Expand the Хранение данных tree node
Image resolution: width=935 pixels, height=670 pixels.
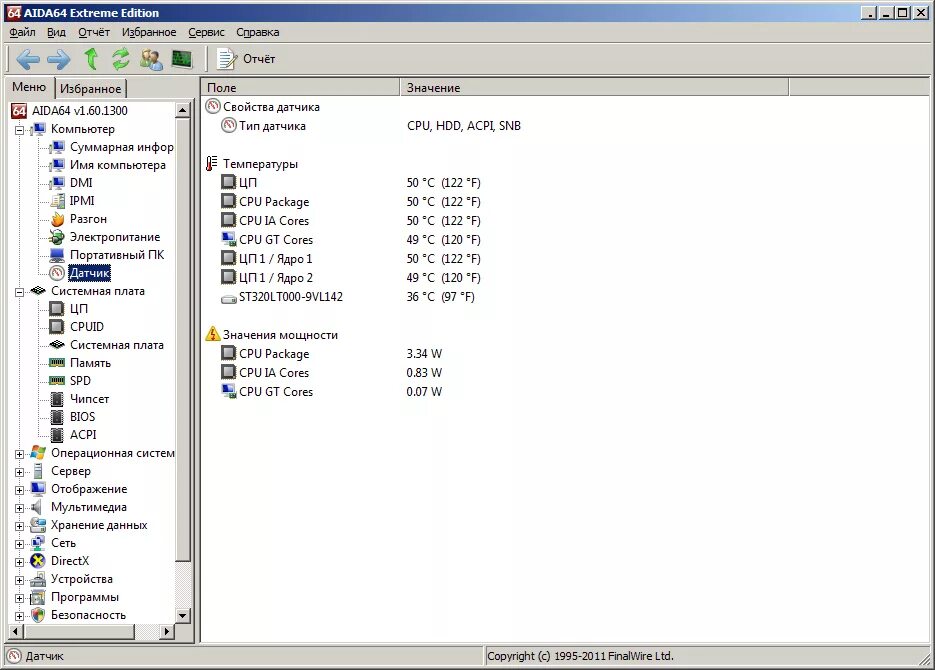[20, 526]
